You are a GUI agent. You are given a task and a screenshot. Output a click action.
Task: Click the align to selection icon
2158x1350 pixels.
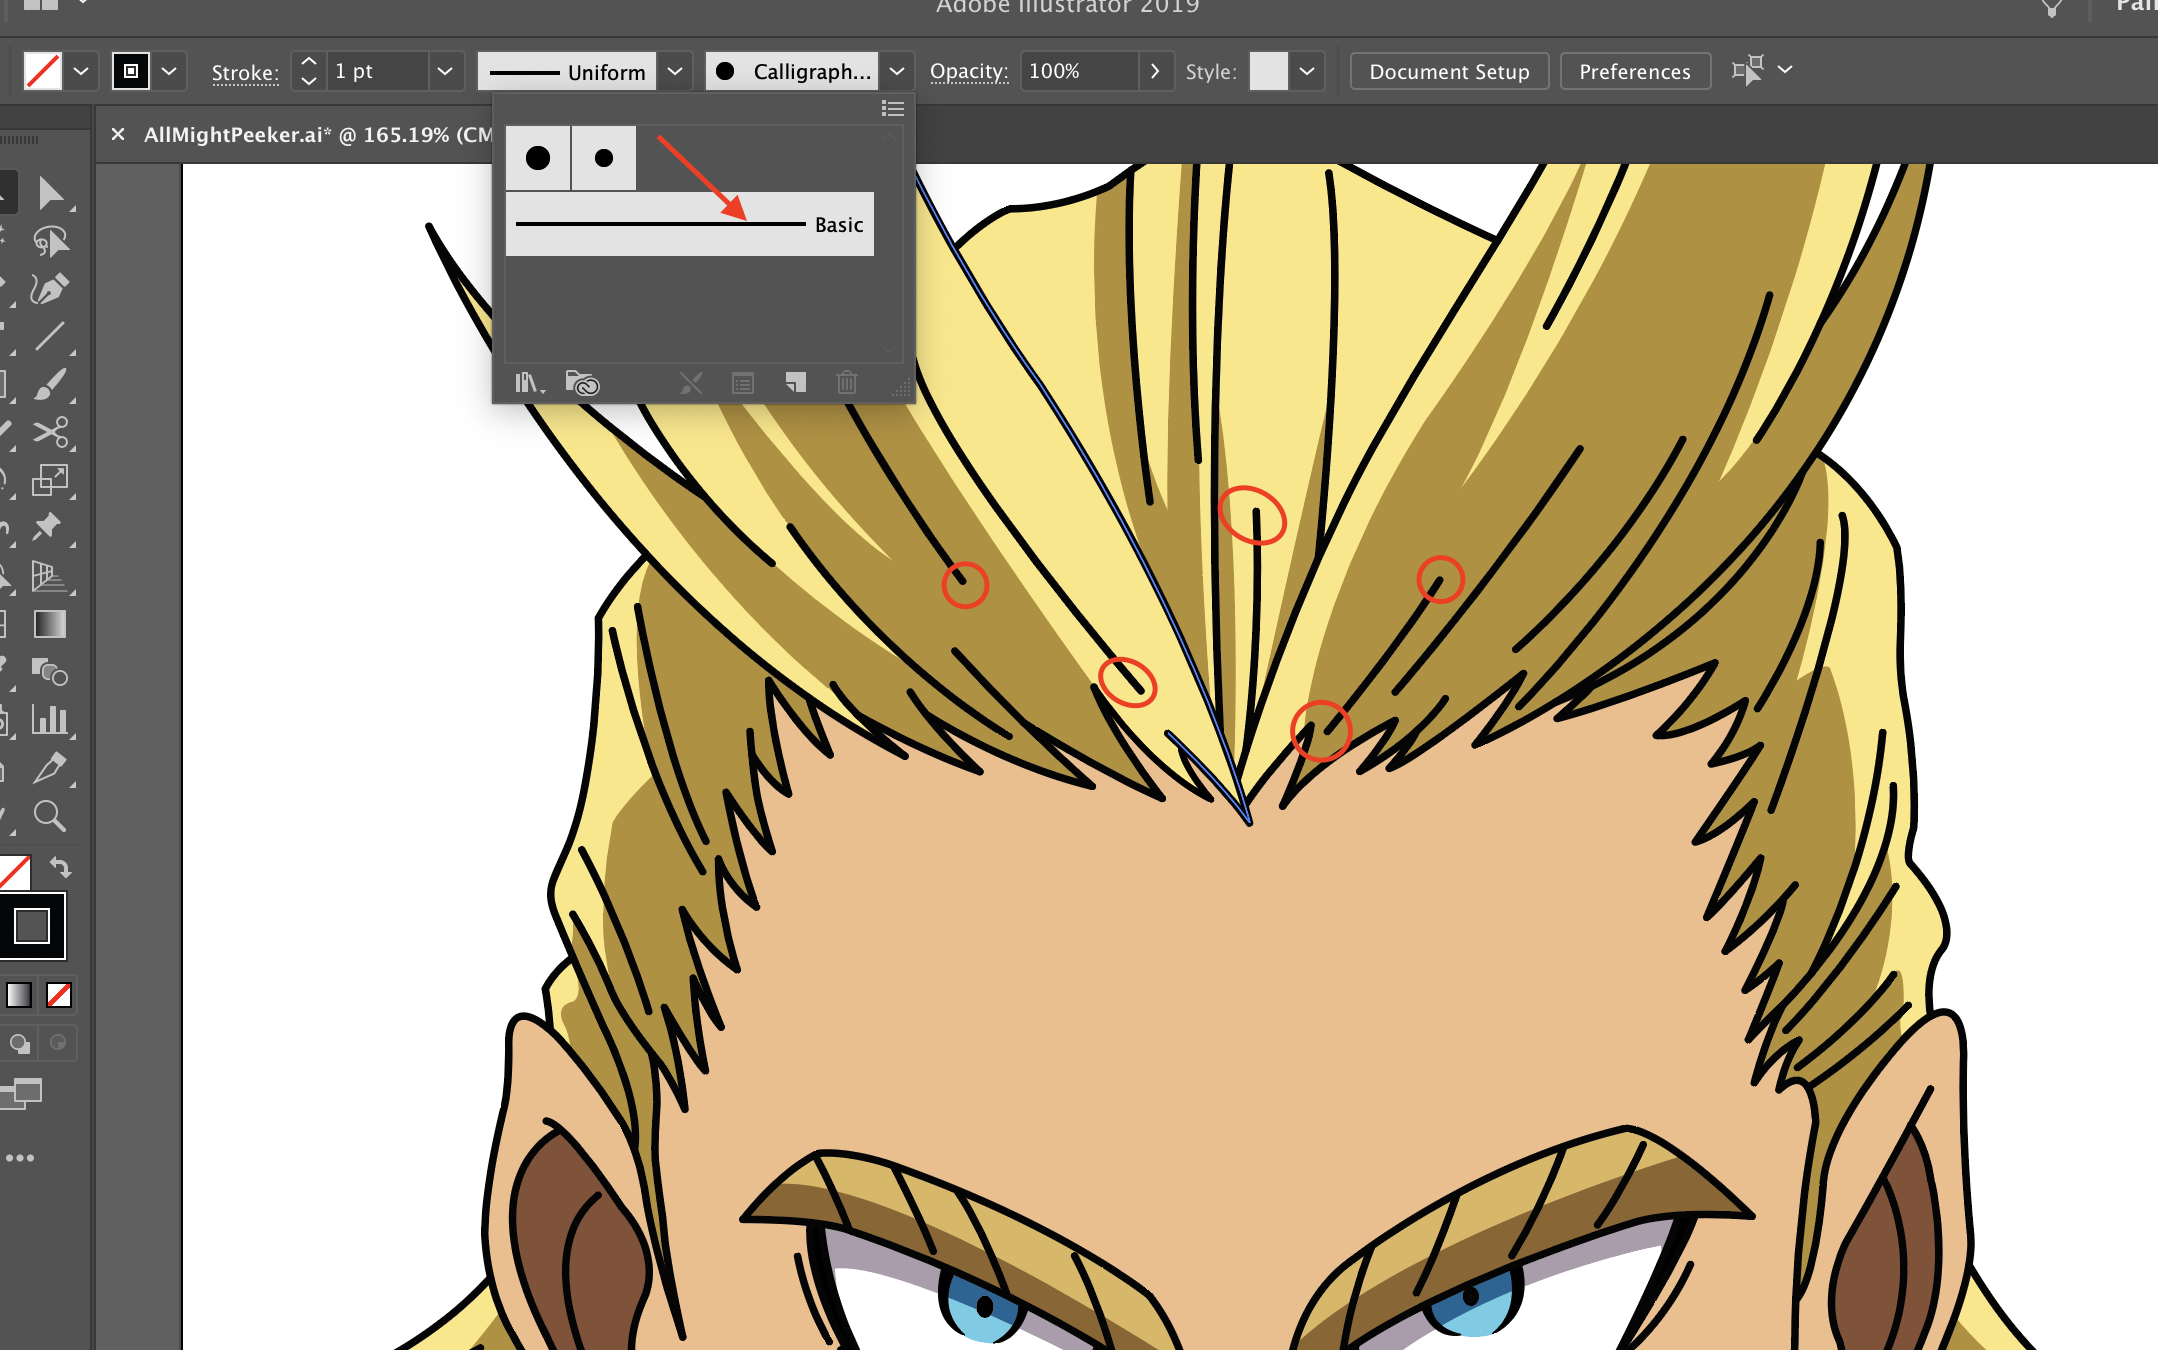pyautogui.click(x=1748, y=71)
